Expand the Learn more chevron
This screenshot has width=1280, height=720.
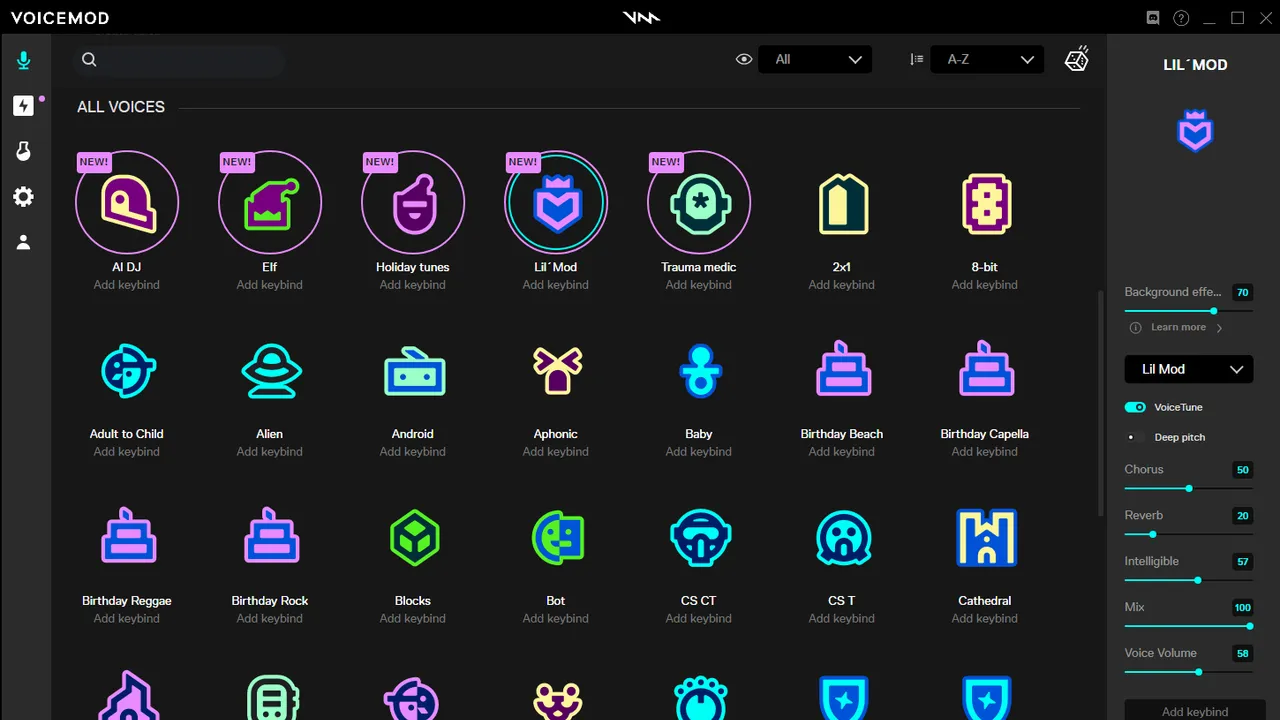[x=1220, y=328]
